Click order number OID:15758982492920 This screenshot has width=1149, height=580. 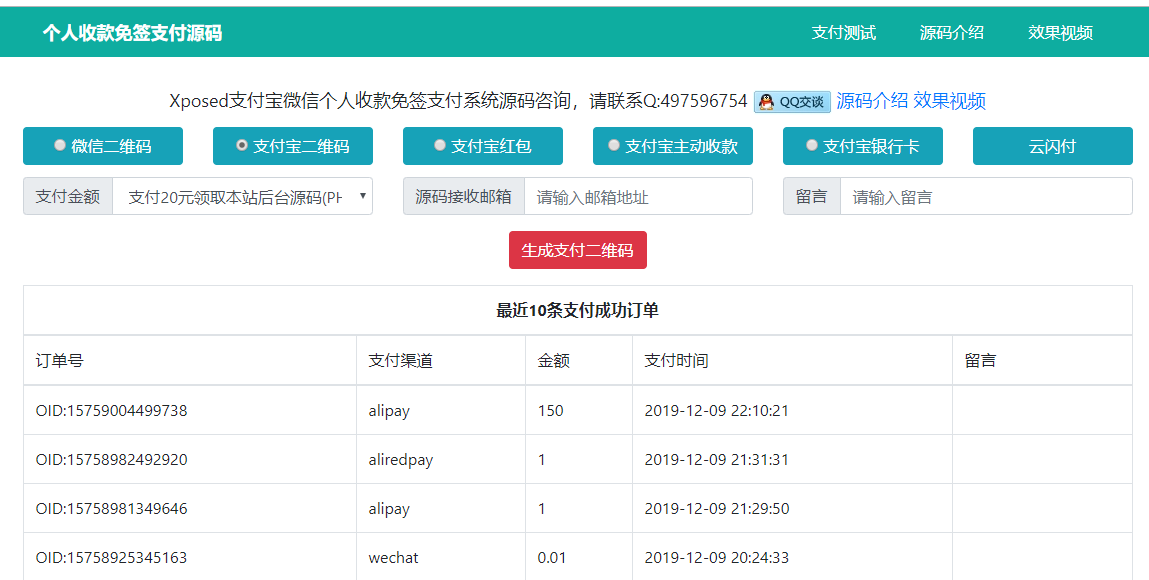point(111,460)
